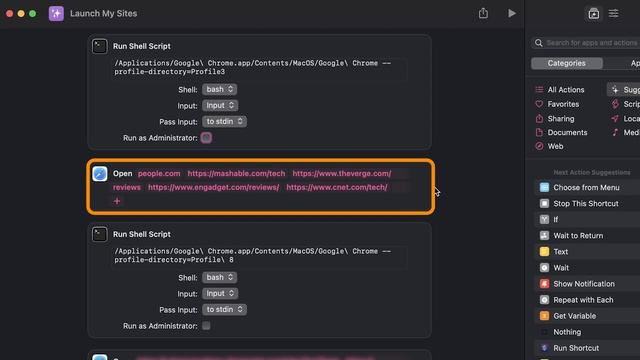
Task: Click the Sharing icon
Action: (539, 118)
